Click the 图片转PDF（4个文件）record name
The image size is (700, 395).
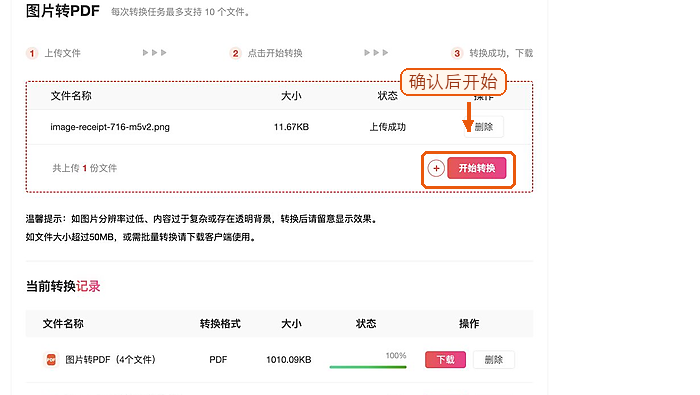pyautogui.click(x=110, y=360)
